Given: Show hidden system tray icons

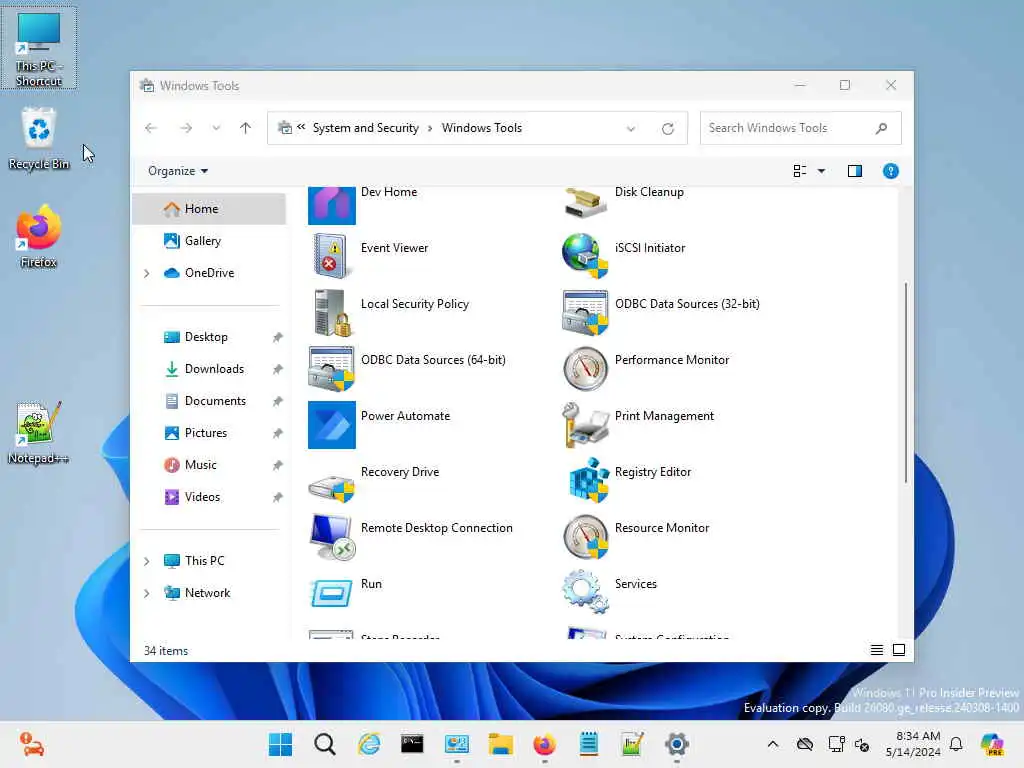Looking at the screenshot, I should [x=773, y=744].
